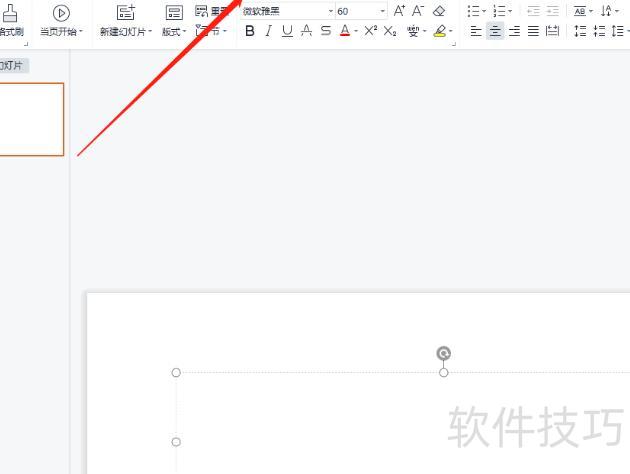
Task: Click the 新建幻灯片 label
Action: (123, 31)
